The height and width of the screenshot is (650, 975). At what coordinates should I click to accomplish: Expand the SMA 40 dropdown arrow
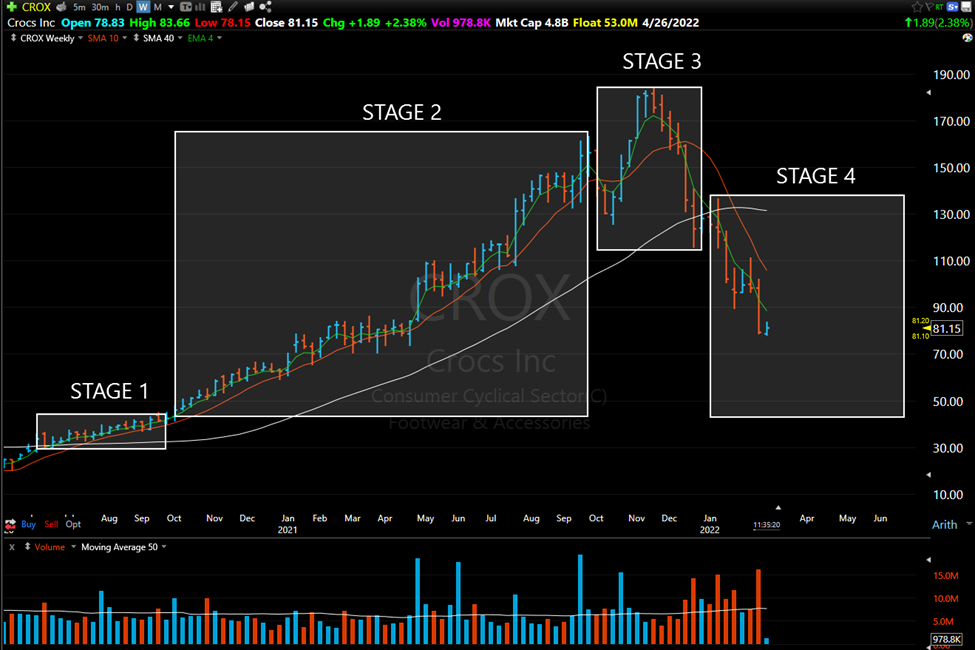[180, 38]
